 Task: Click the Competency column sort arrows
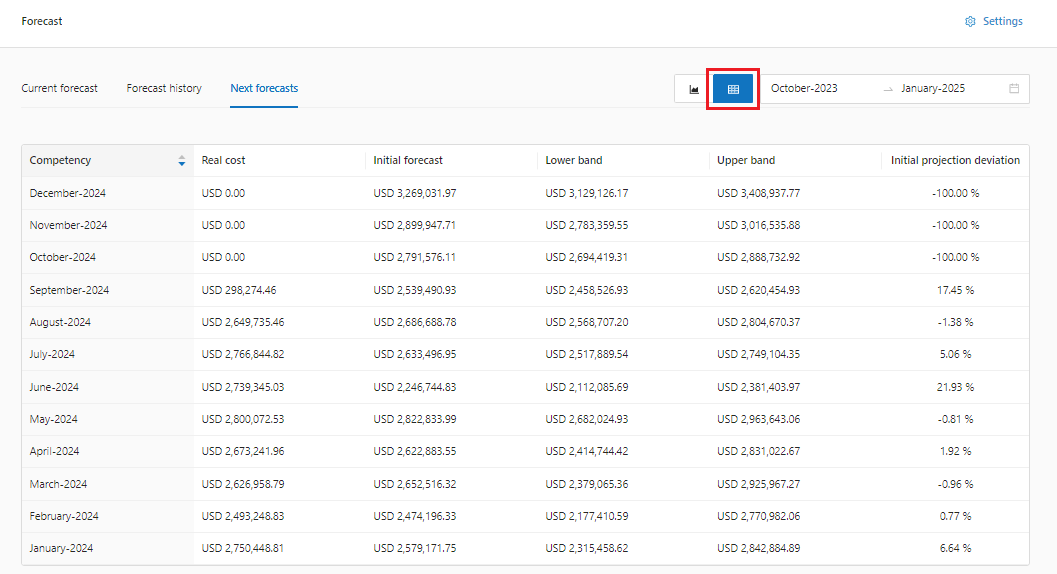(x=181, y=160)
